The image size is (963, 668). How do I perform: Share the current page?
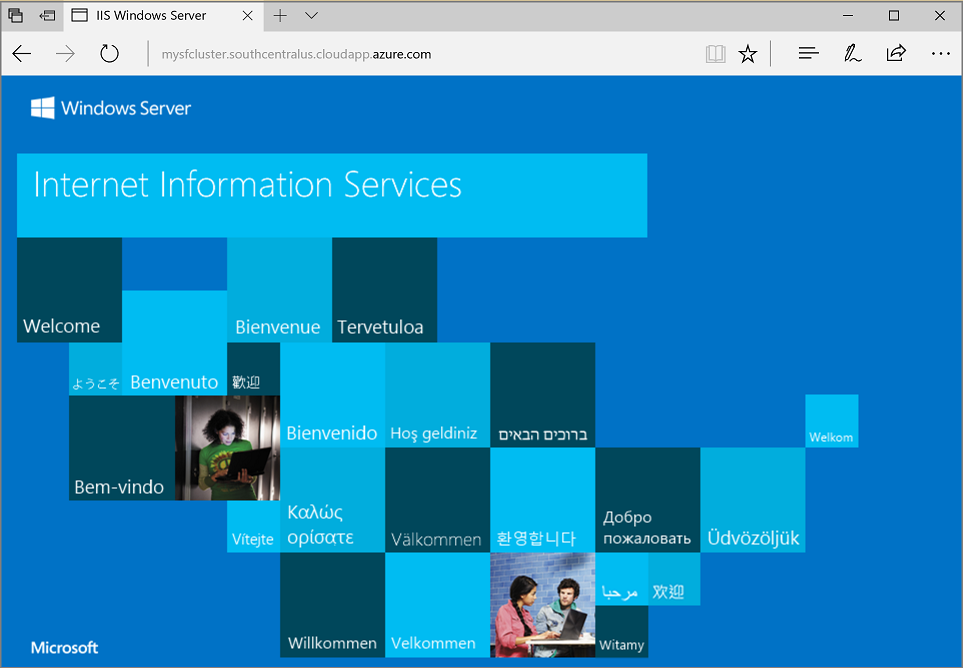pyautogui.click(x=896, y=53)
